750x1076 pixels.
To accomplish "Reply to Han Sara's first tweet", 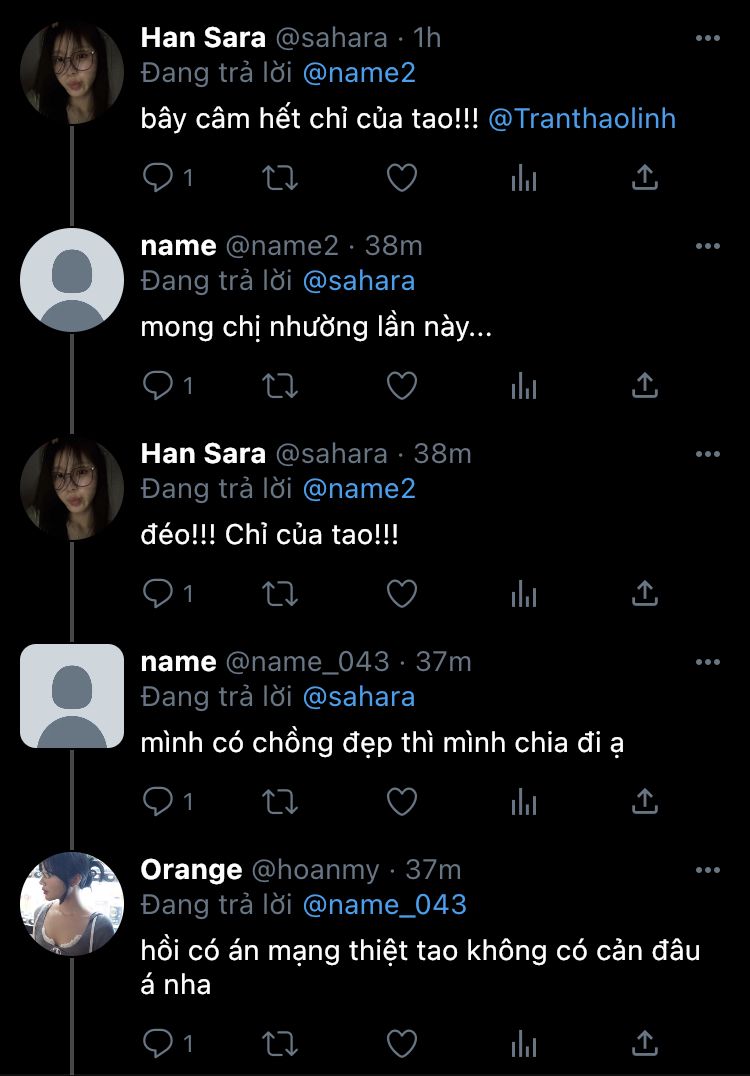I will tap(158, 178).
